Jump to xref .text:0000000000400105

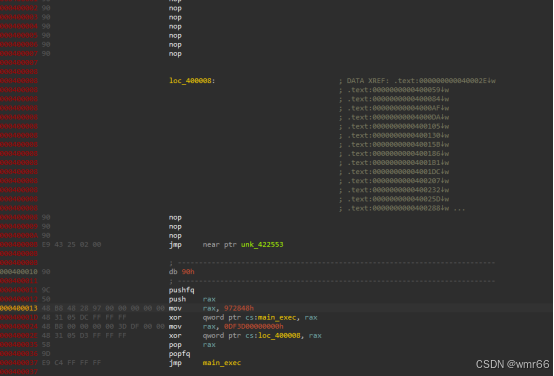pos(398,127)
